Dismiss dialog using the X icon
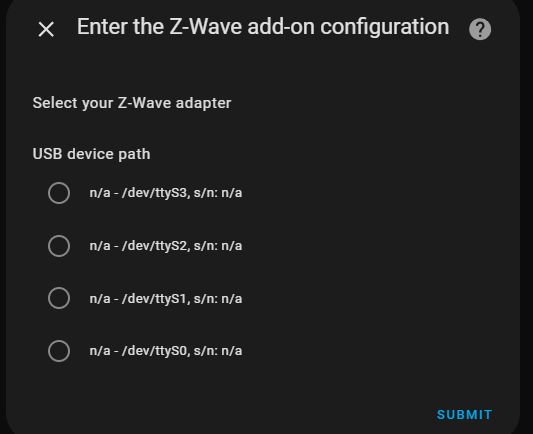The width and height of the screenshot is (533, 434). 46,29
